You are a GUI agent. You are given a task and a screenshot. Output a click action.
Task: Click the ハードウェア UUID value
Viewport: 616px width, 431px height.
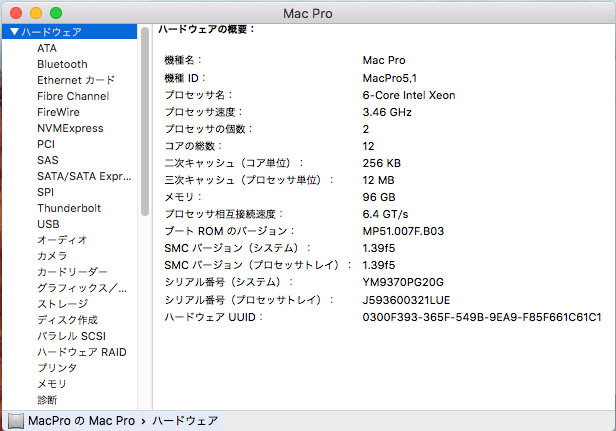tap(482, 317)
